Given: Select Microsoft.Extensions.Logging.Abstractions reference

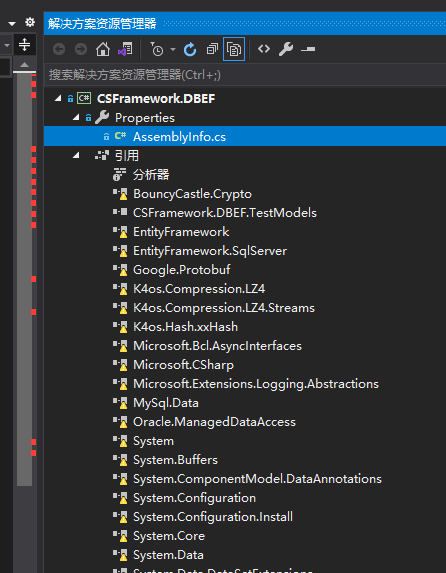Looking at the screenshot, I should click(x=256, y=384).
